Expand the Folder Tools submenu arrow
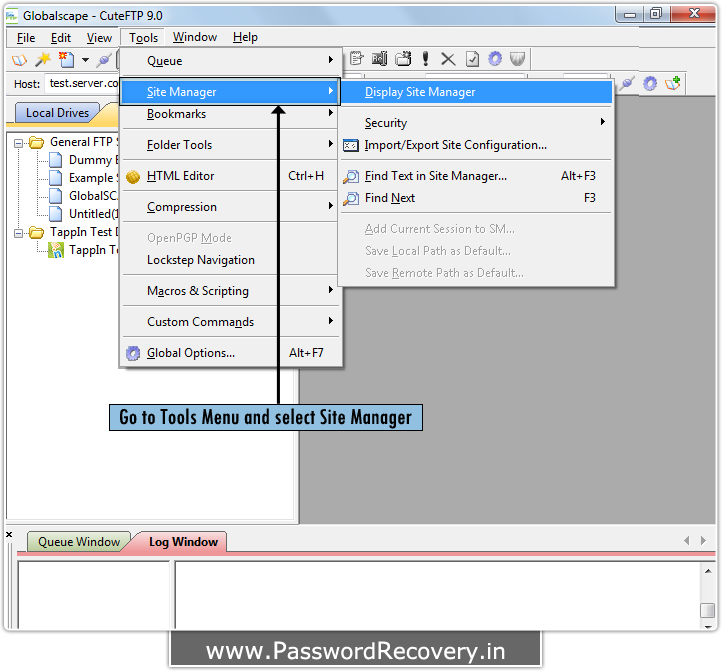This screenshot has height=671, width=722. (331, 144)
